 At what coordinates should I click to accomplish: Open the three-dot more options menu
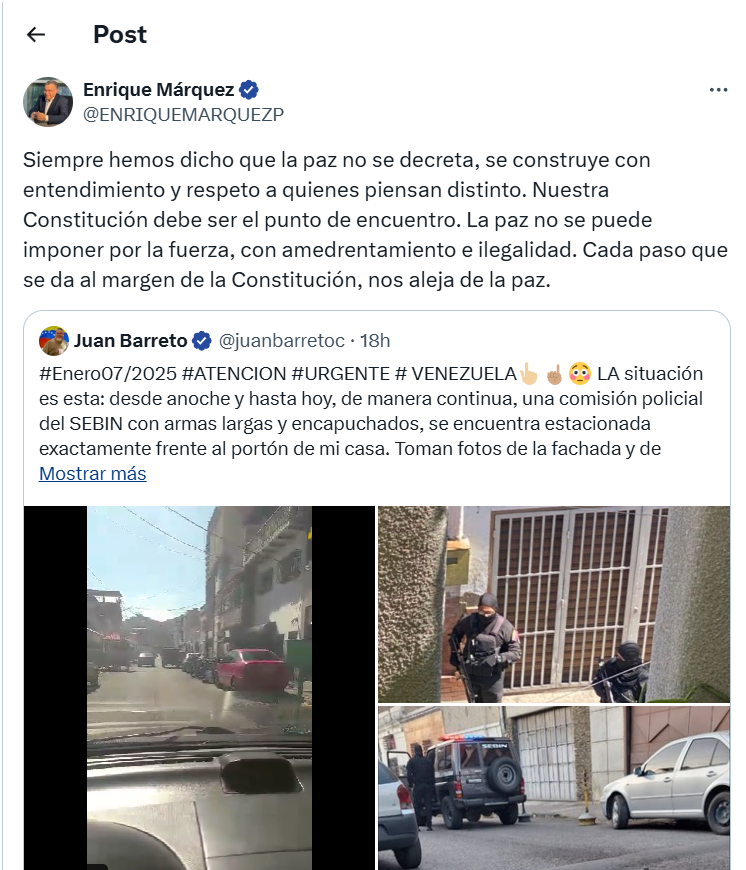pyautogui.click(x=718, y=90)
